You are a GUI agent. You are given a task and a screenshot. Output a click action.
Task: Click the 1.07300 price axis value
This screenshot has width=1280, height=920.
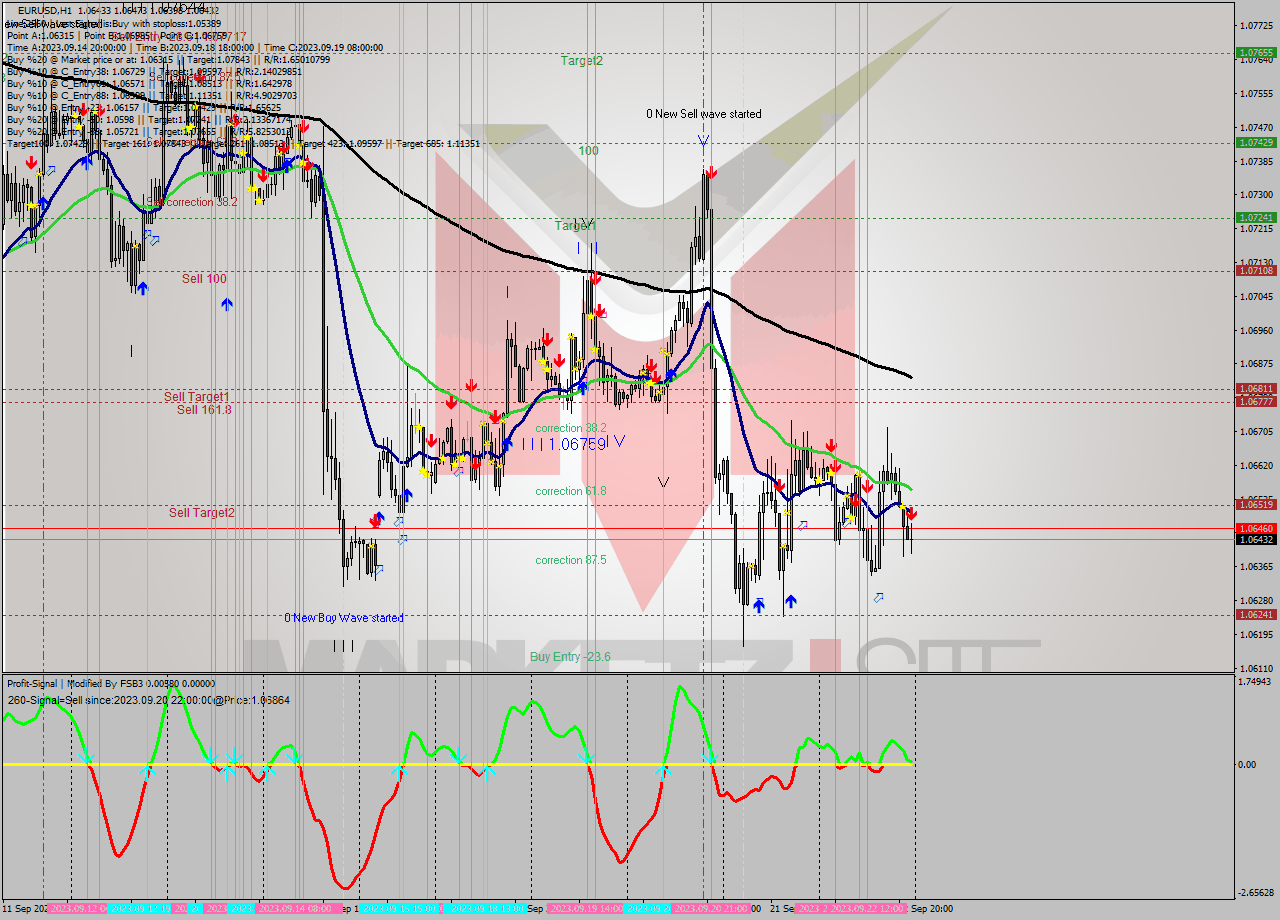coord(1256,194)
